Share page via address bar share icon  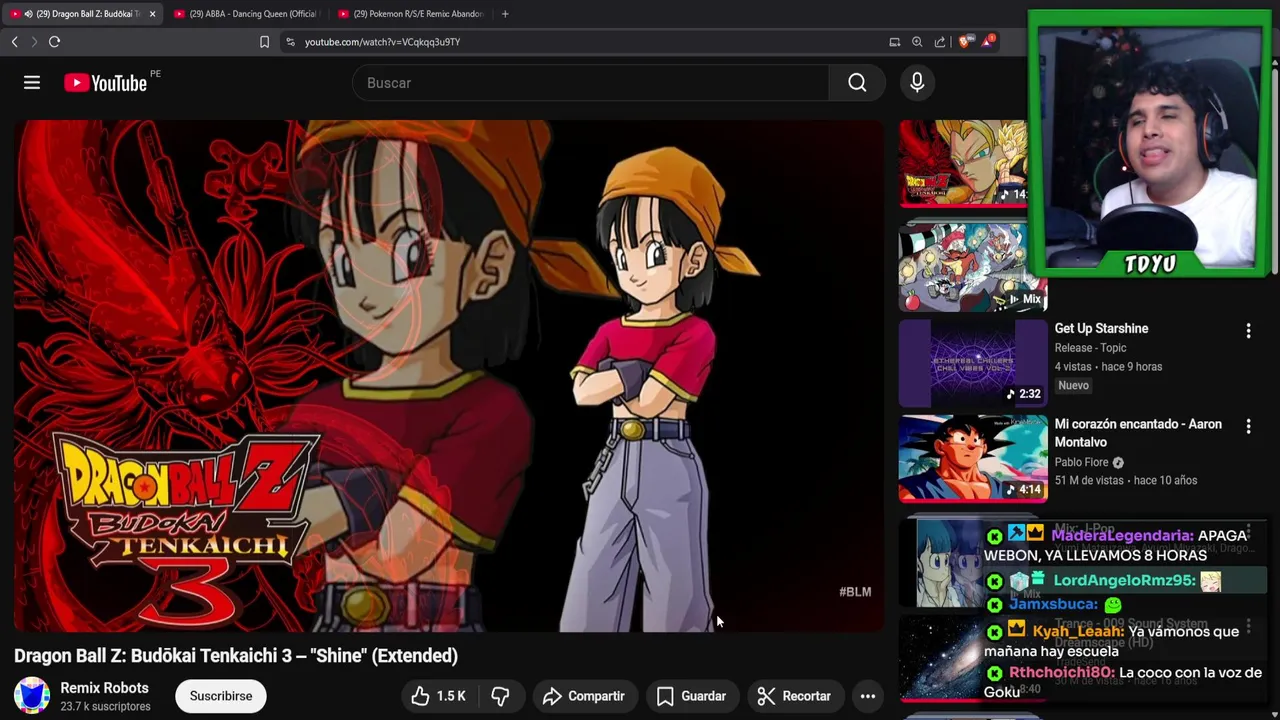(940, 42)
